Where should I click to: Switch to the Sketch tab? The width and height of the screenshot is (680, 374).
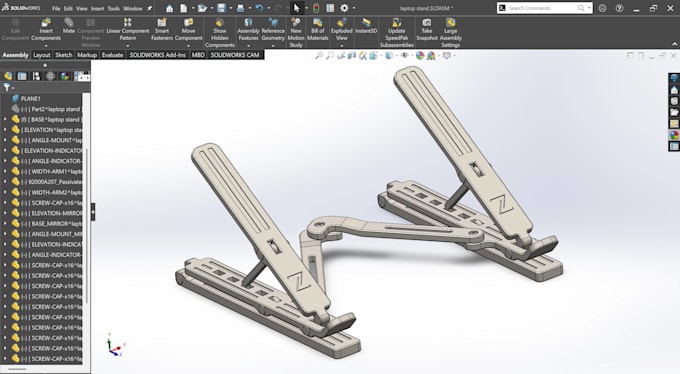point(64,55)
